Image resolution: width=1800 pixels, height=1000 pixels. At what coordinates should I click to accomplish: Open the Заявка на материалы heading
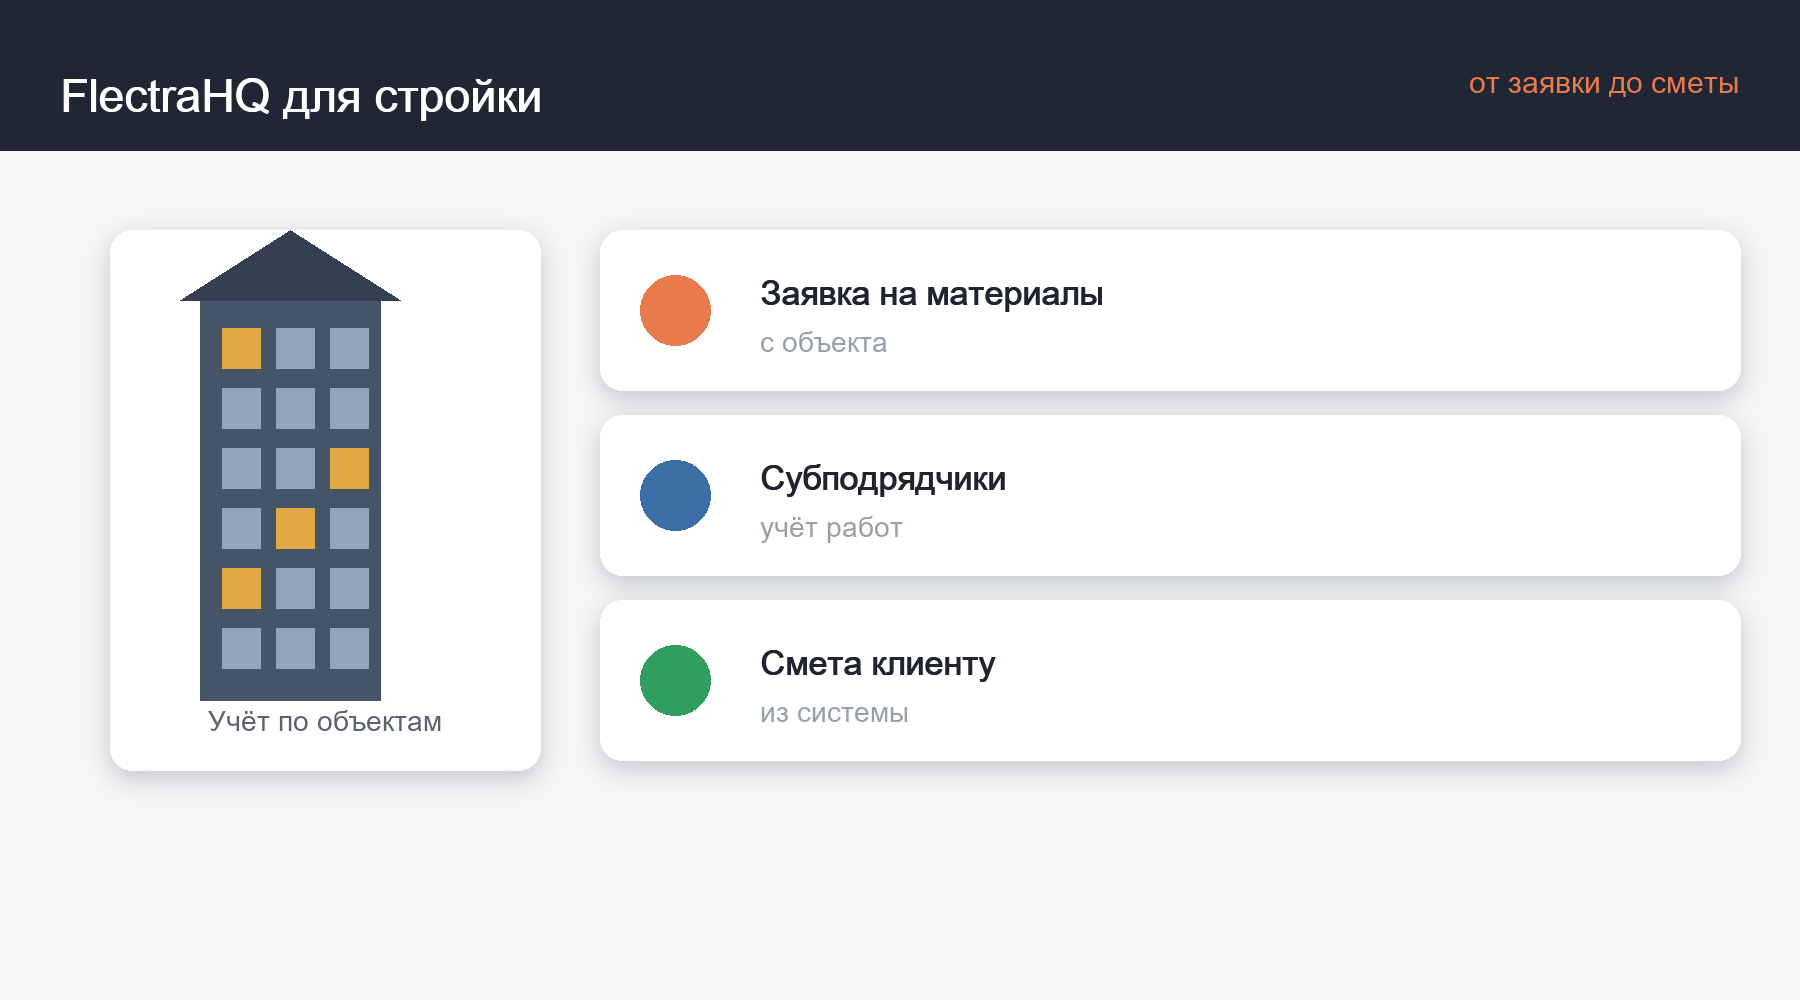click(x=931, y=294)
